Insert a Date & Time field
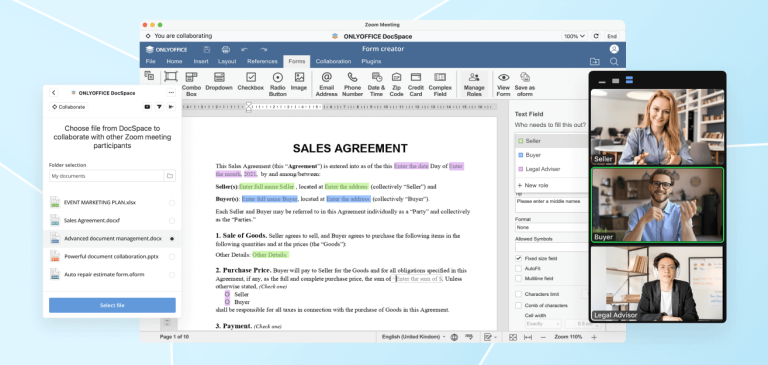This screenshot has height=365, width=768. click(377, 84)
